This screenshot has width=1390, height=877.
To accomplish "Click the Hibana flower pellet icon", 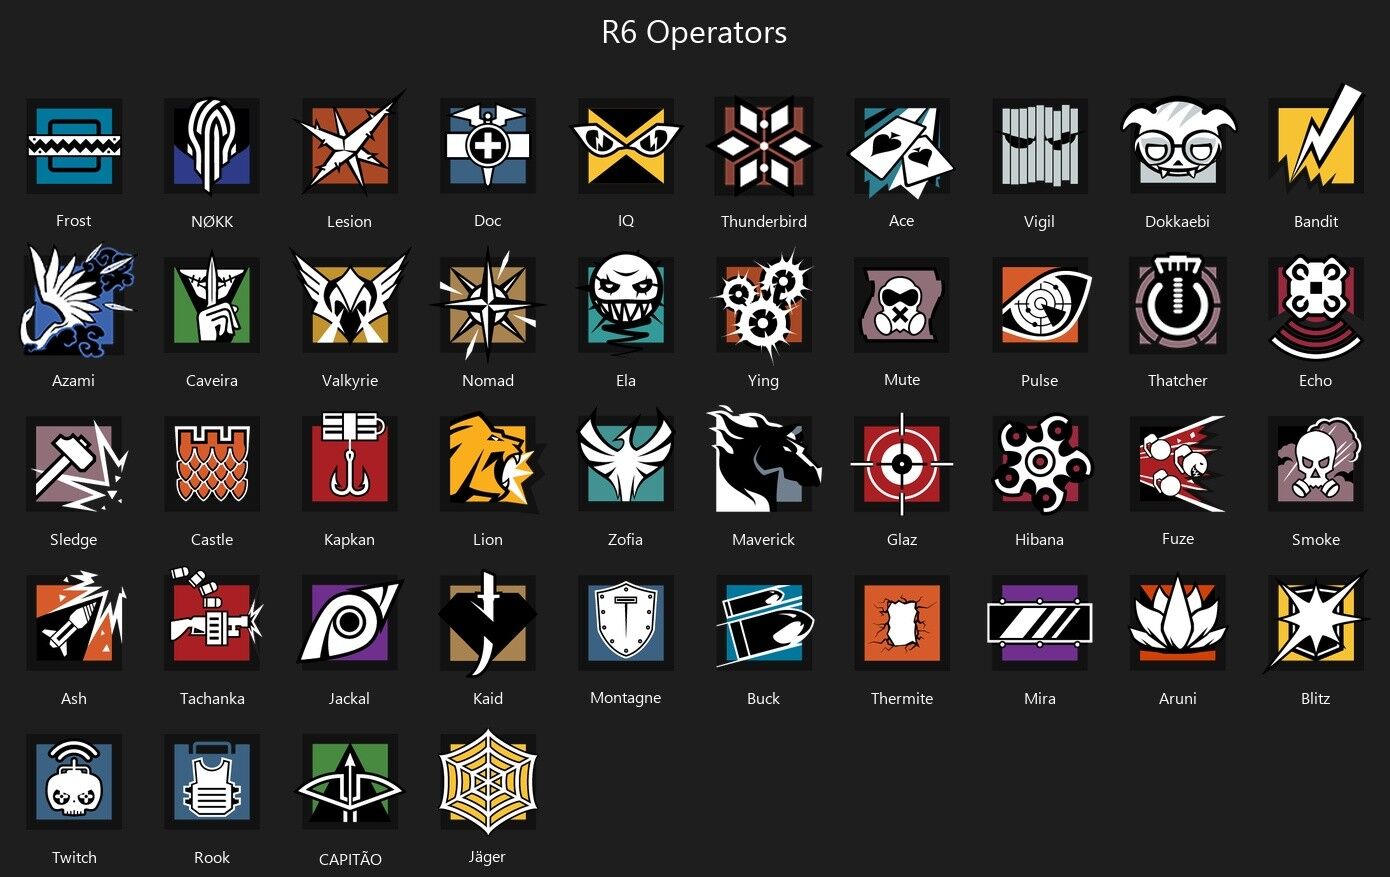I will pos(1040,464).
